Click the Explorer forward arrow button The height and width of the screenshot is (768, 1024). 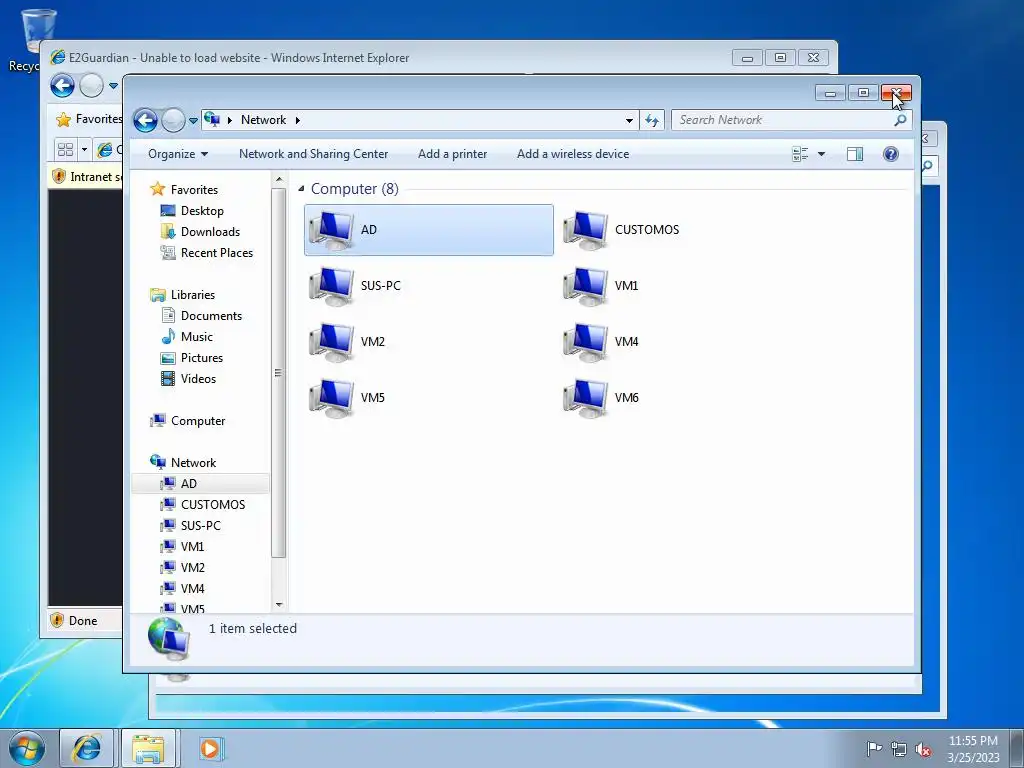pos(173,120)
